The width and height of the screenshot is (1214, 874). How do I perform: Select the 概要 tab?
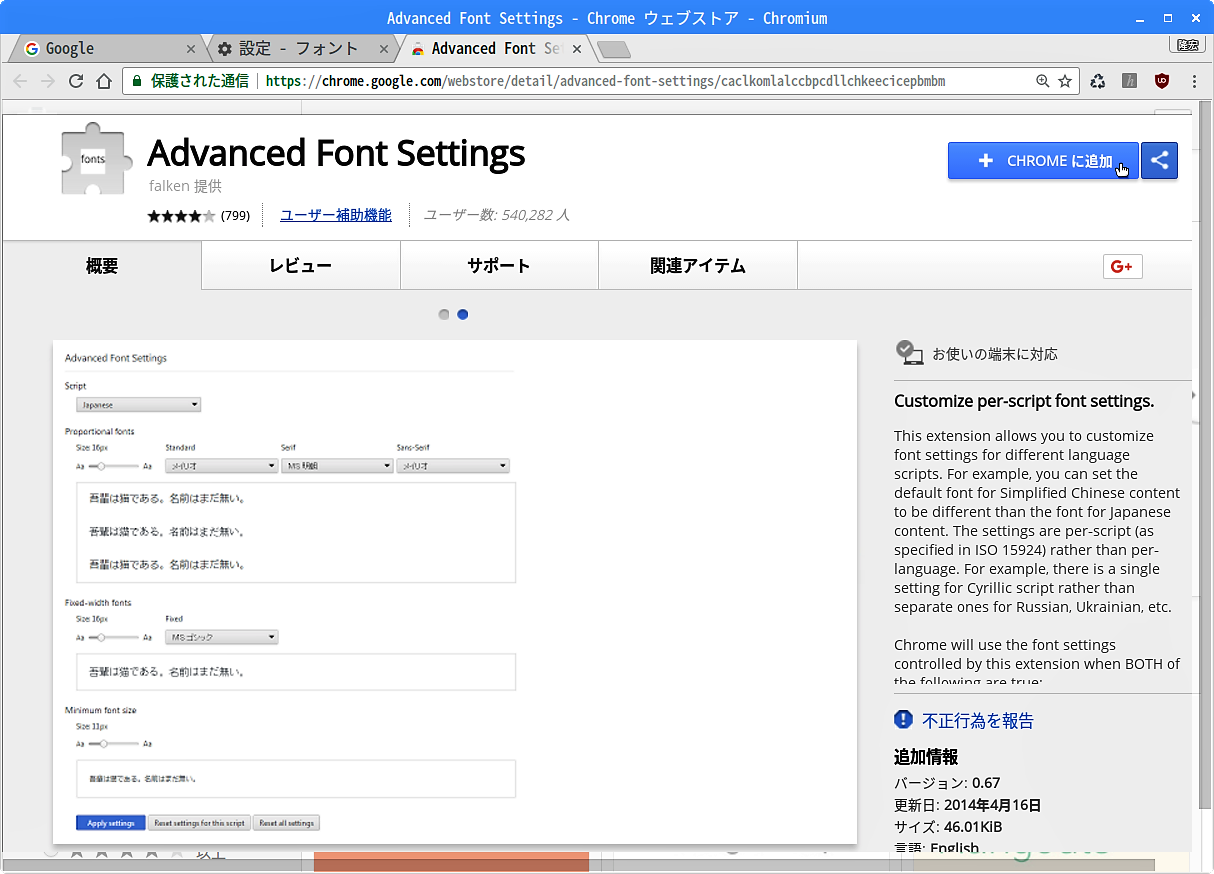pos(102,266)
